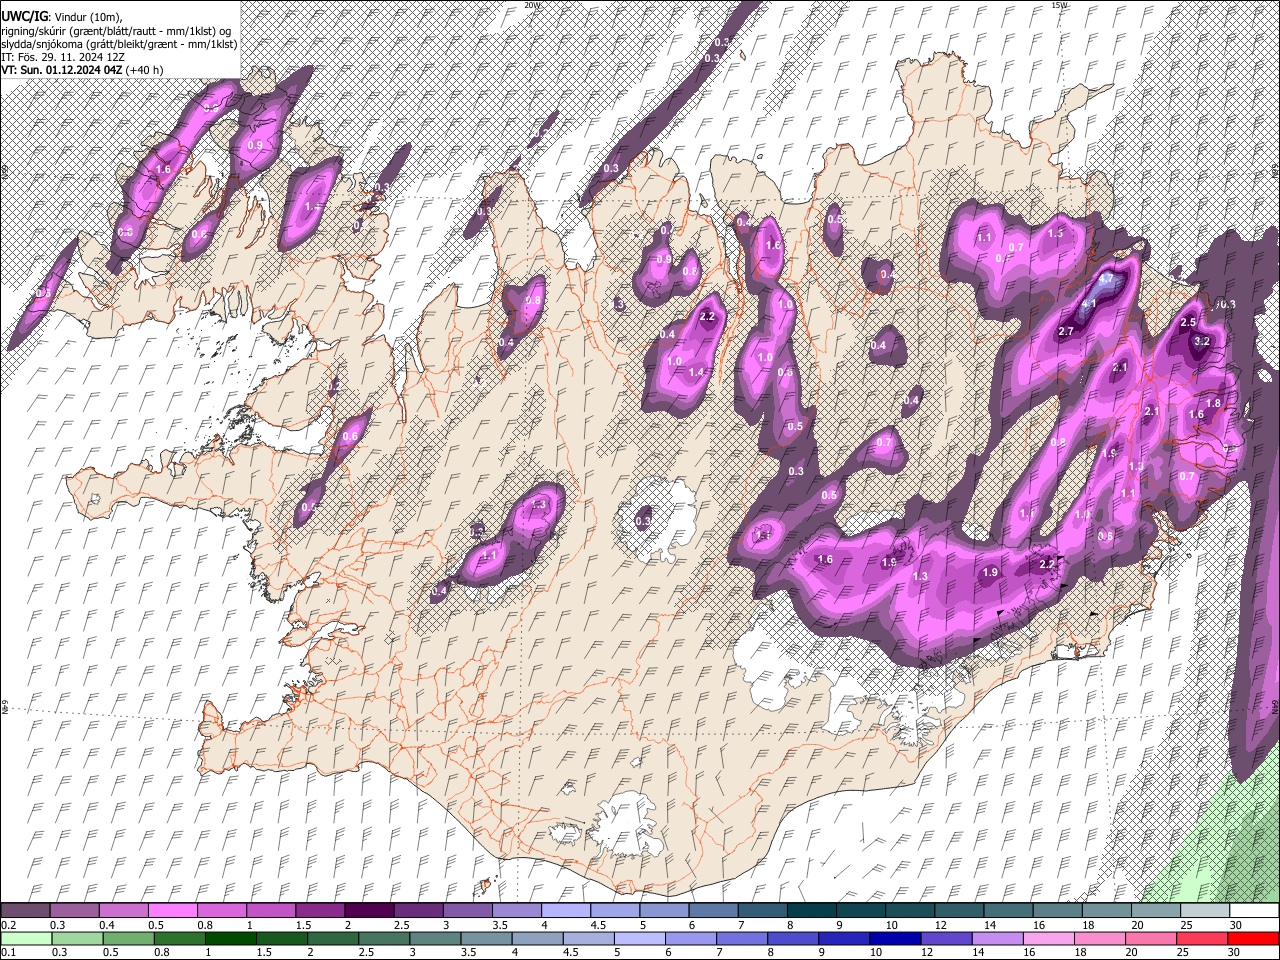
Task: Pick the 6–7 steel blue swatch, upper legend
Action: tap(714, 910)
